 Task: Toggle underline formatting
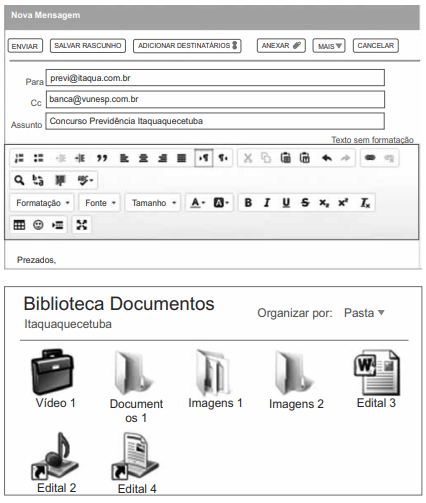(x=286, y=203)
